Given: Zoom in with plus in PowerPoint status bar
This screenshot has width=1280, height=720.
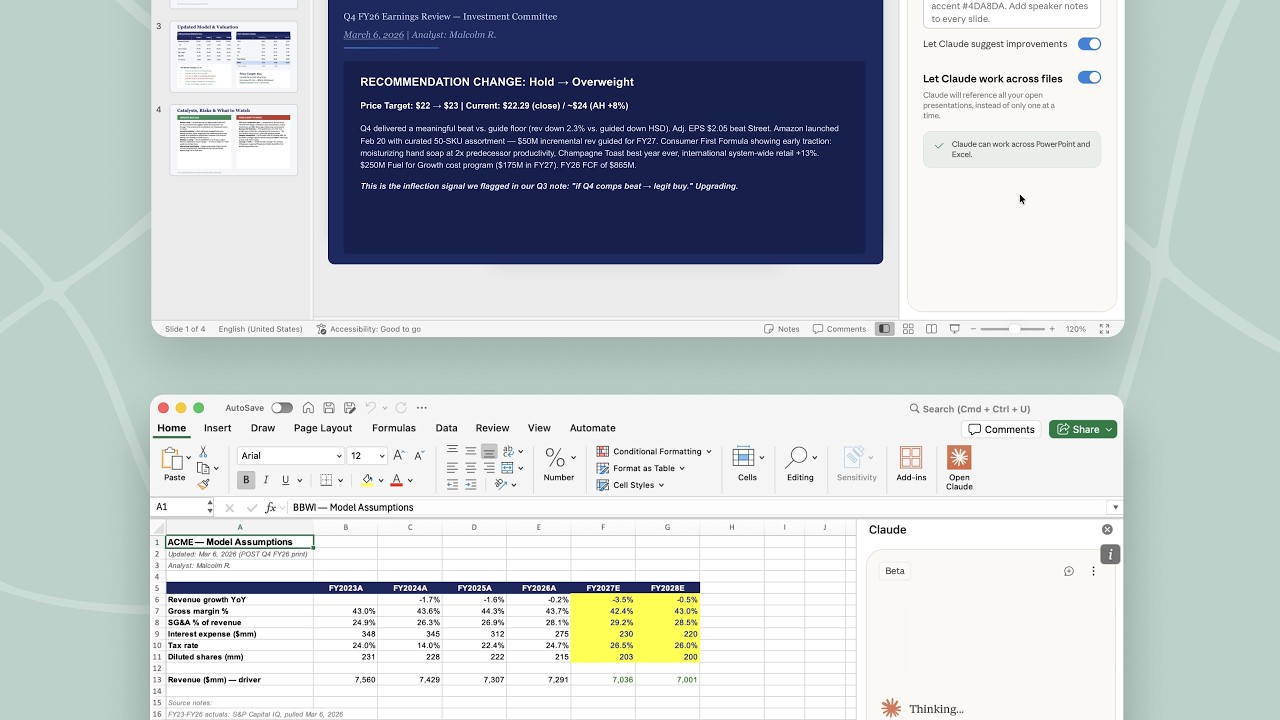Looking at the screenshot, I should 1052,329.
